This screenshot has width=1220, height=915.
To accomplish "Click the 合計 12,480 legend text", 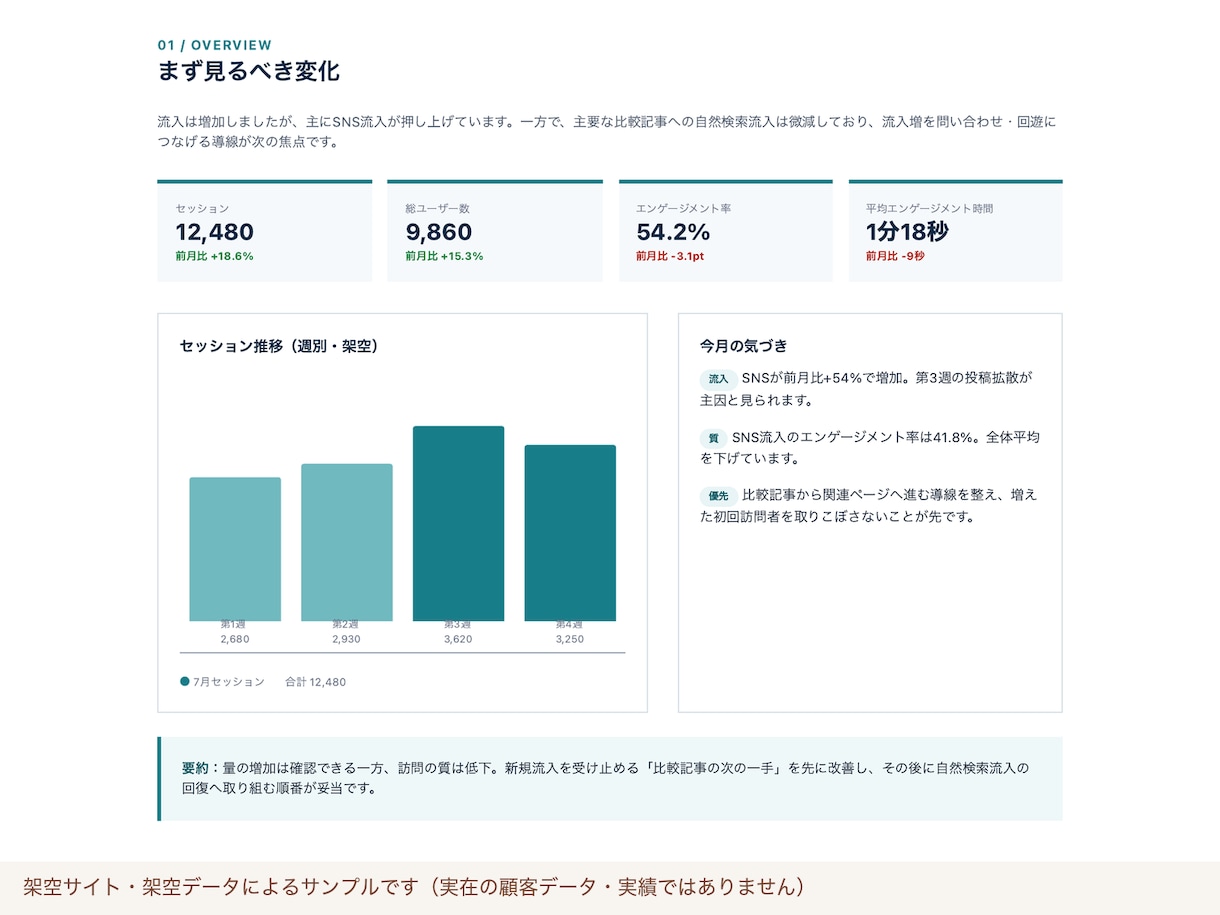I will pos(316,682).
